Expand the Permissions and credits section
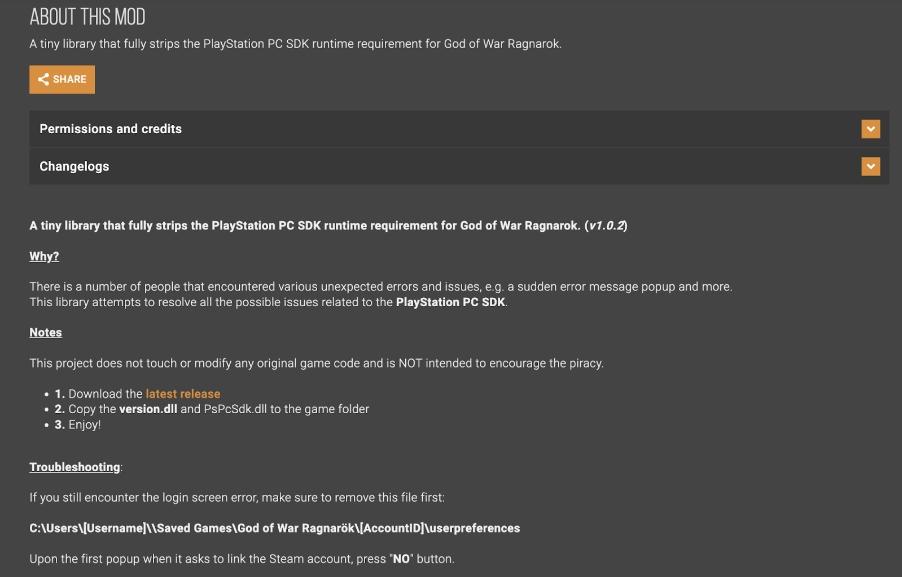 pos(459,129)
